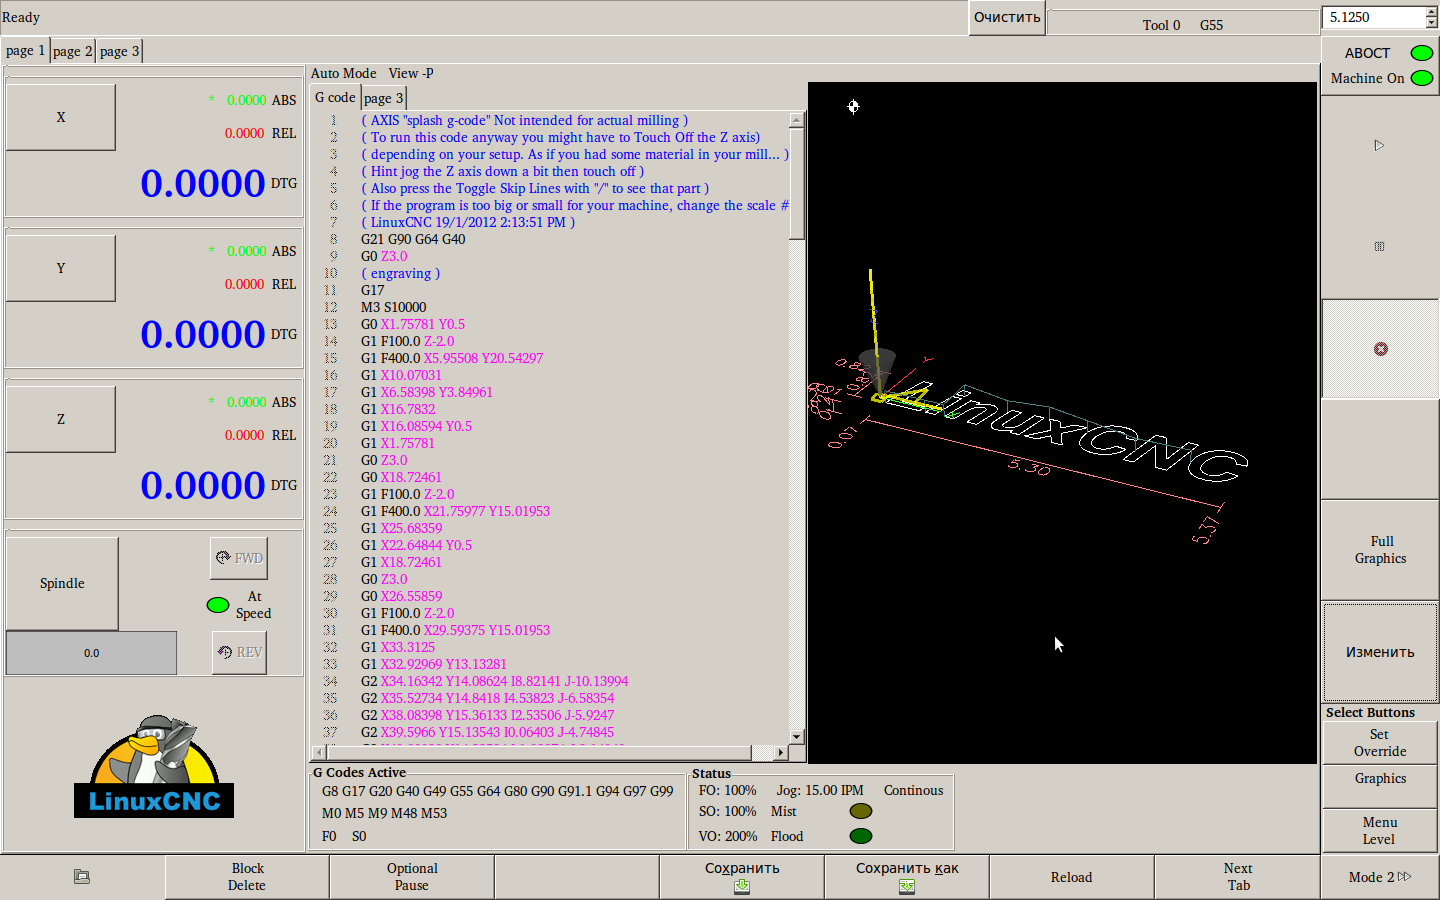Click the Очистить clear button
The image size is (1440, 900).
click(x=1007, y=18)
